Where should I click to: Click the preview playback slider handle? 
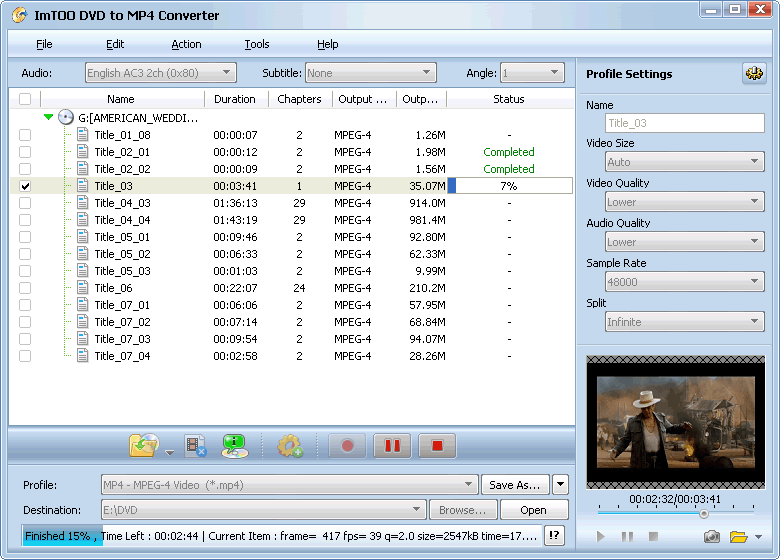point(704,514)
